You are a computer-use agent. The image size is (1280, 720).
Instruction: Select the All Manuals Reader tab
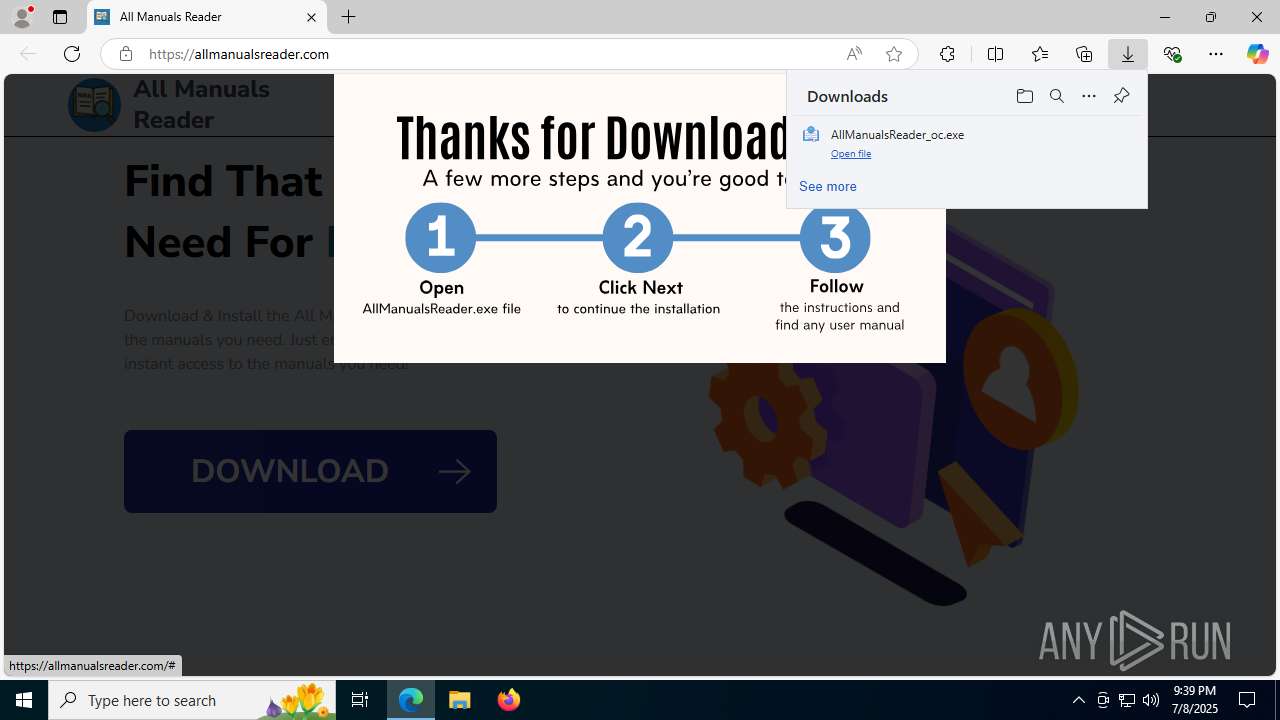point(208,17)
